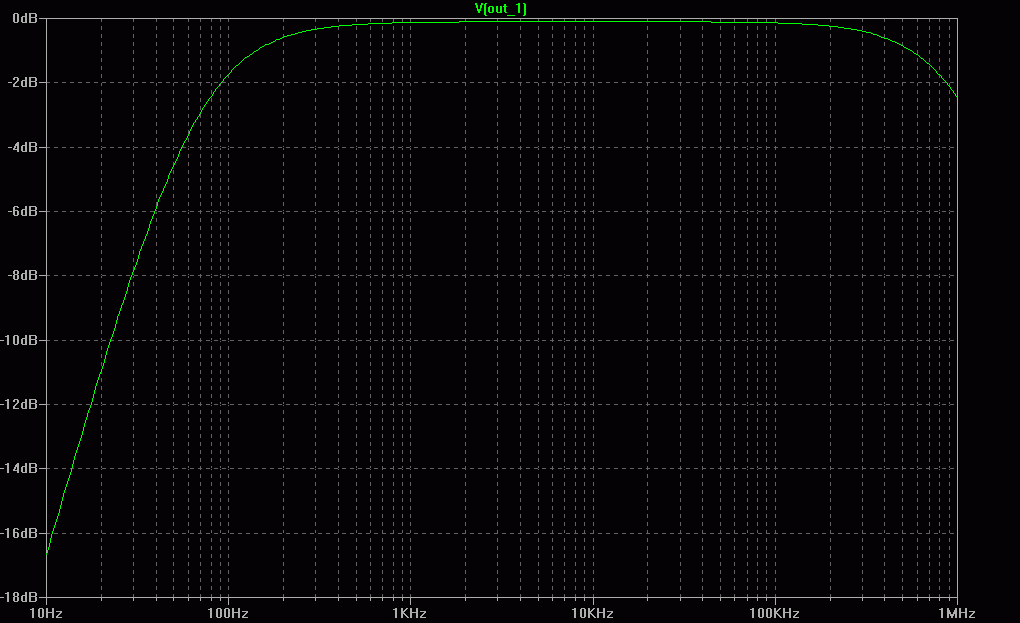Click the 1MHz frequency axis label
Screen dimensions: 1020x623
pyautogui.click(x=957, y=613)
